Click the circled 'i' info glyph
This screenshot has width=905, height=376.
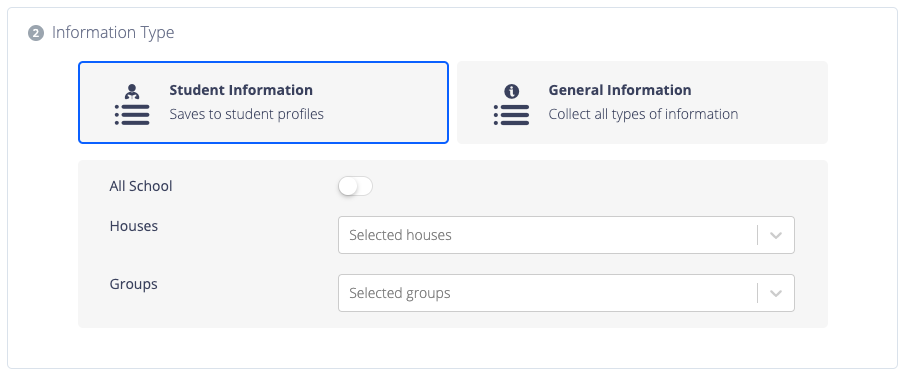(x=511, y=91)
